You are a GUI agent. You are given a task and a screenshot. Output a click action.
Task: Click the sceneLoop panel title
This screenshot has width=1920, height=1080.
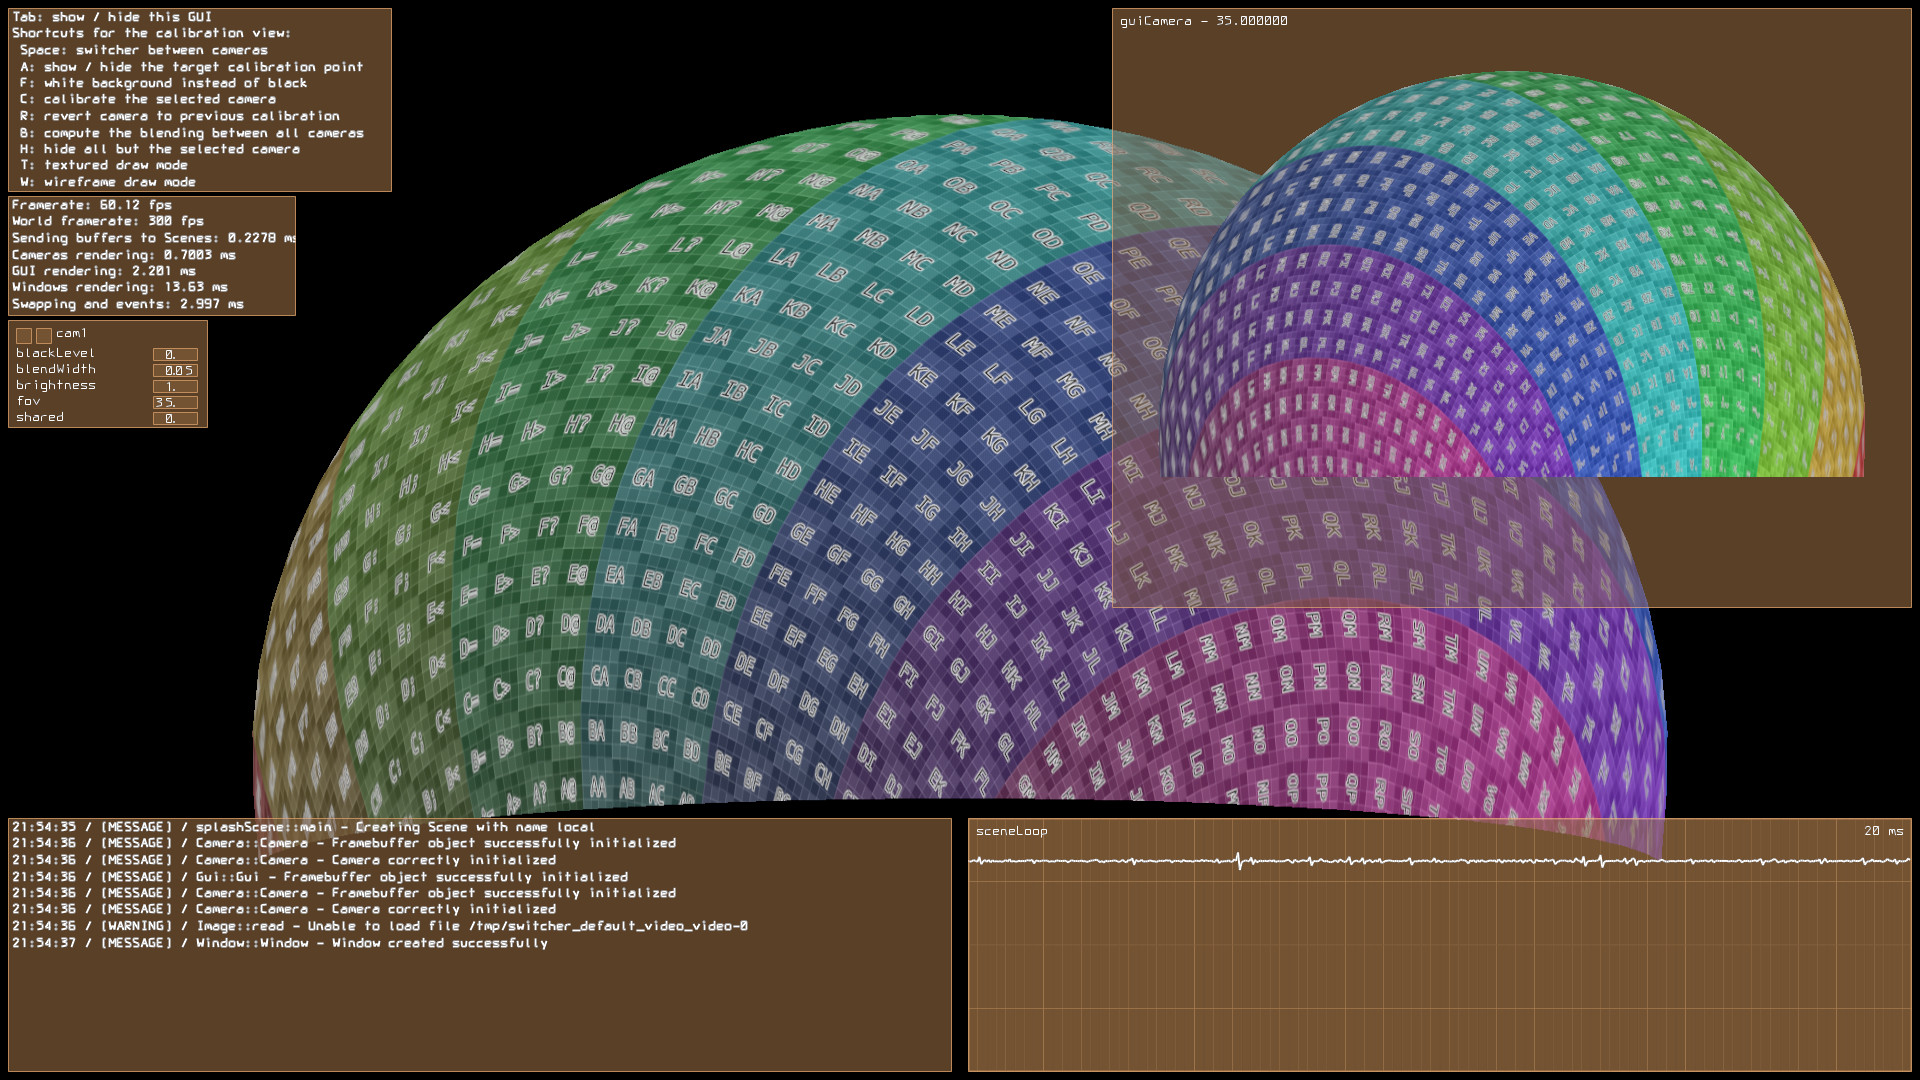1012,829
